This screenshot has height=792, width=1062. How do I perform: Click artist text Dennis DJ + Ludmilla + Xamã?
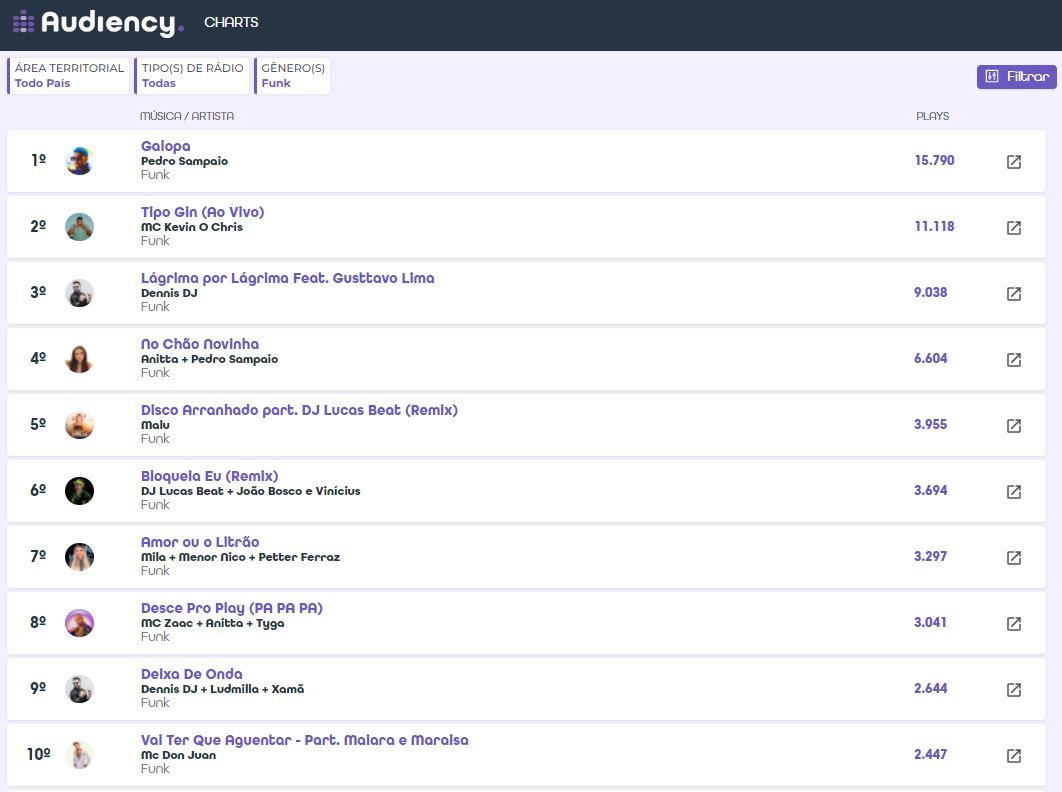coord(222,689)
